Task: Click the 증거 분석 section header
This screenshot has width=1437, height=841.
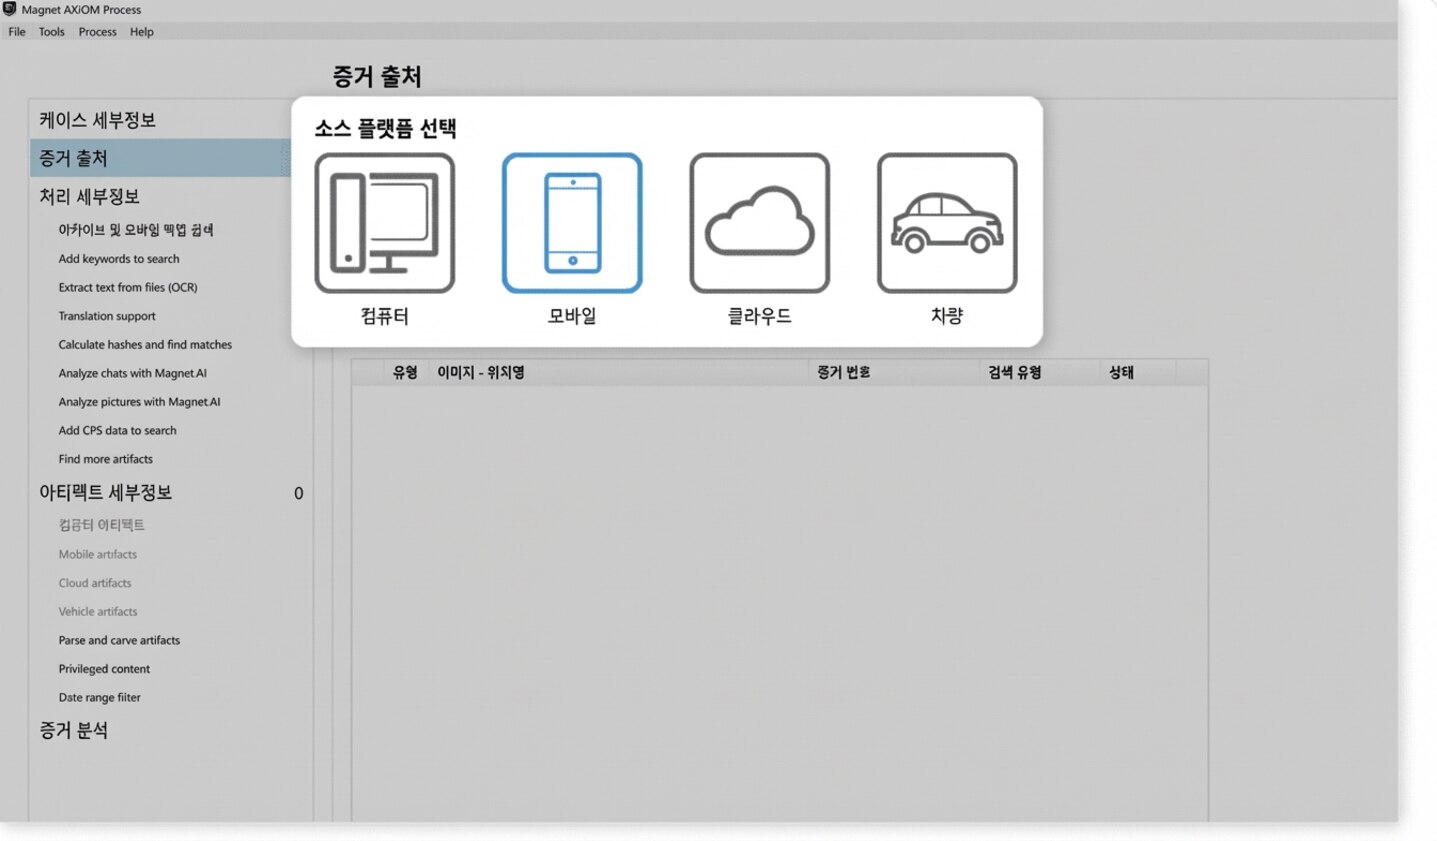Action: tap(72, 730)
